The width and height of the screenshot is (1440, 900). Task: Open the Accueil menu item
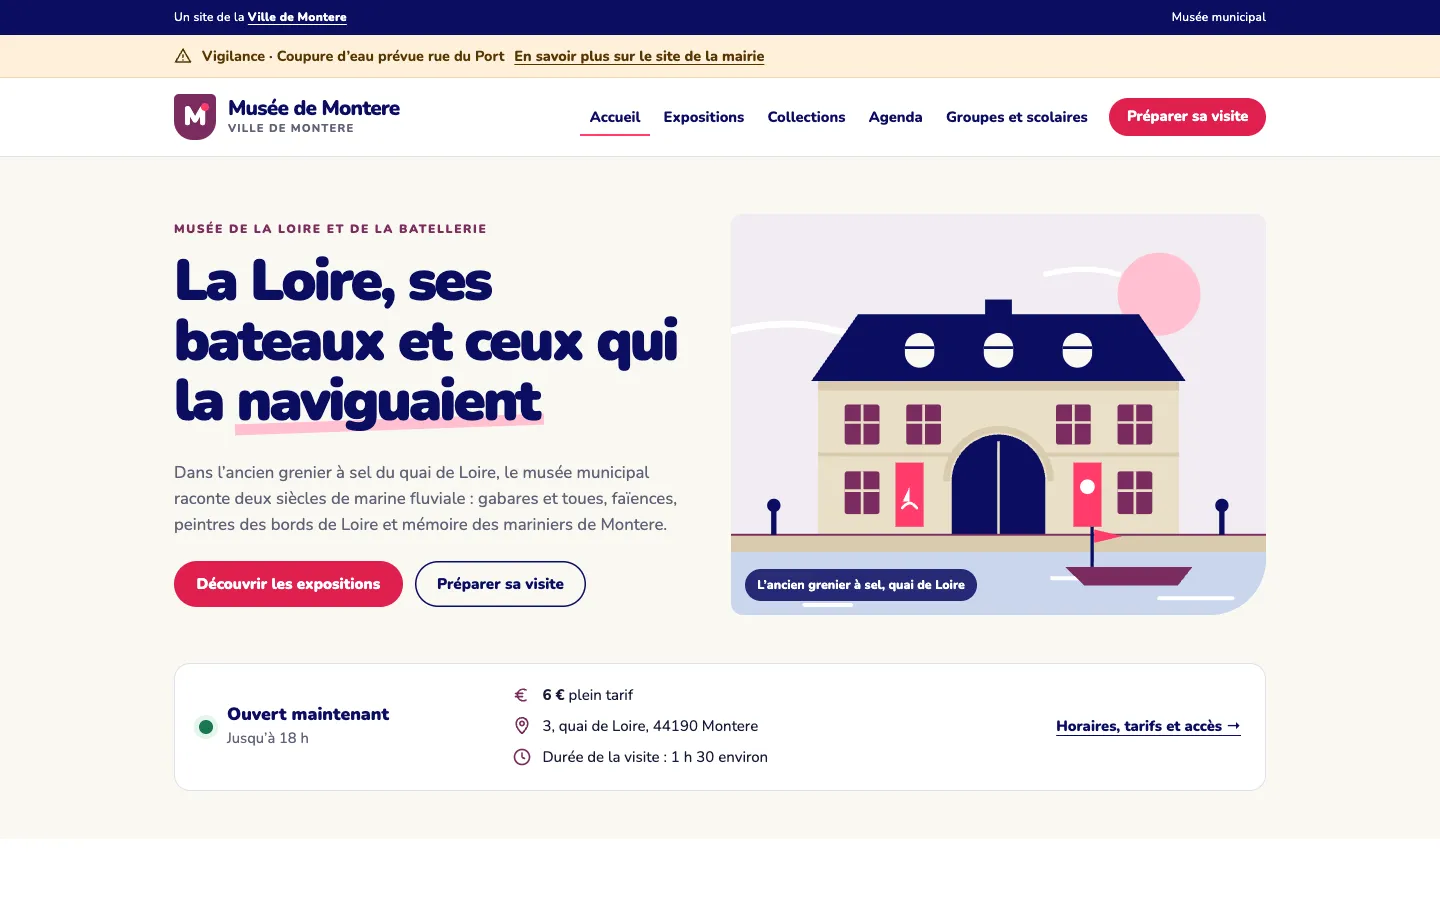click(x=615, y=117)
